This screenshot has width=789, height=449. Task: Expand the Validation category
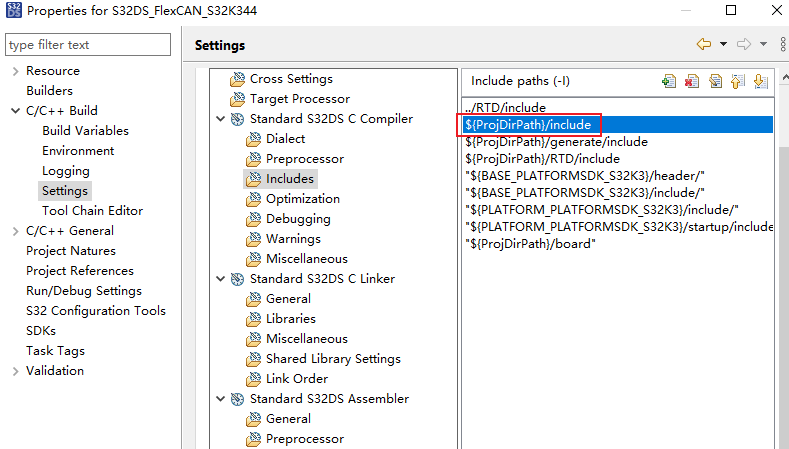point(16,371)
